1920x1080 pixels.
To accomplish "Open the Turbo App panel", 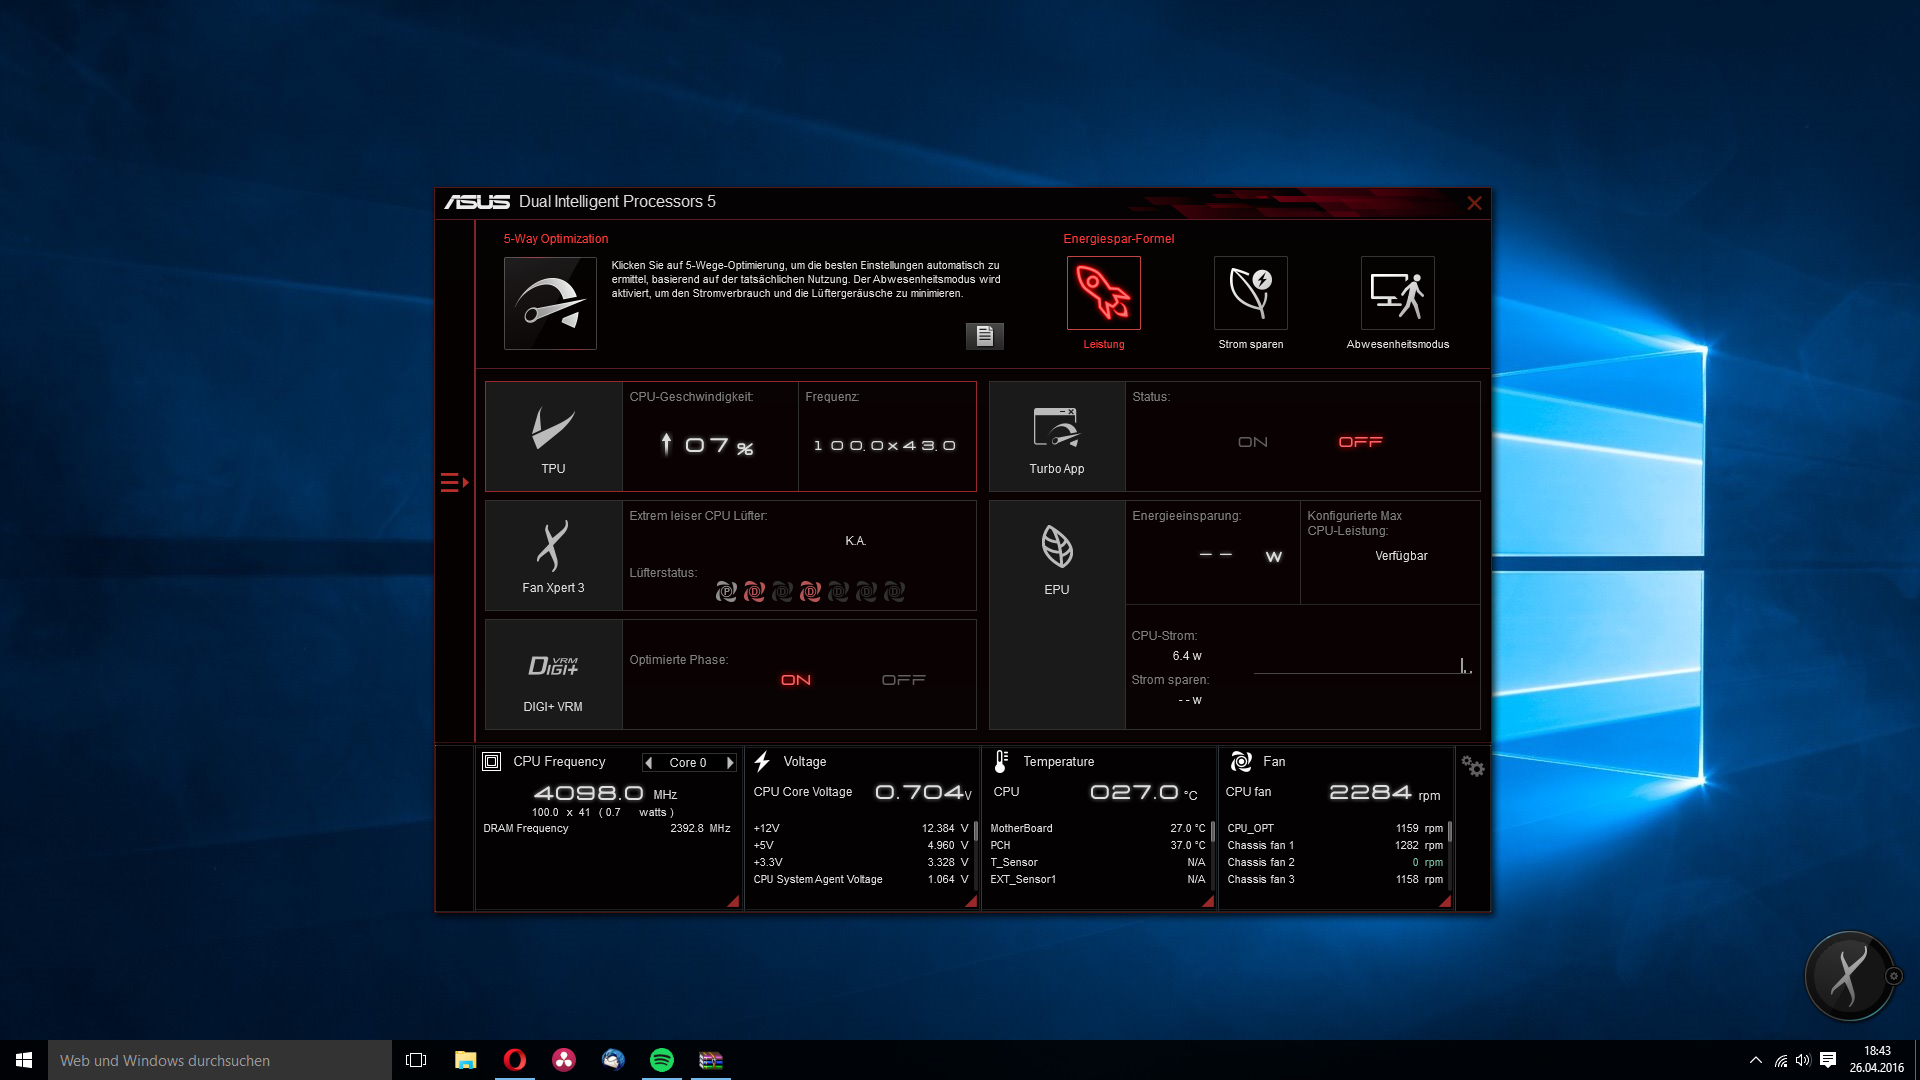I will tap(1056, 437).
